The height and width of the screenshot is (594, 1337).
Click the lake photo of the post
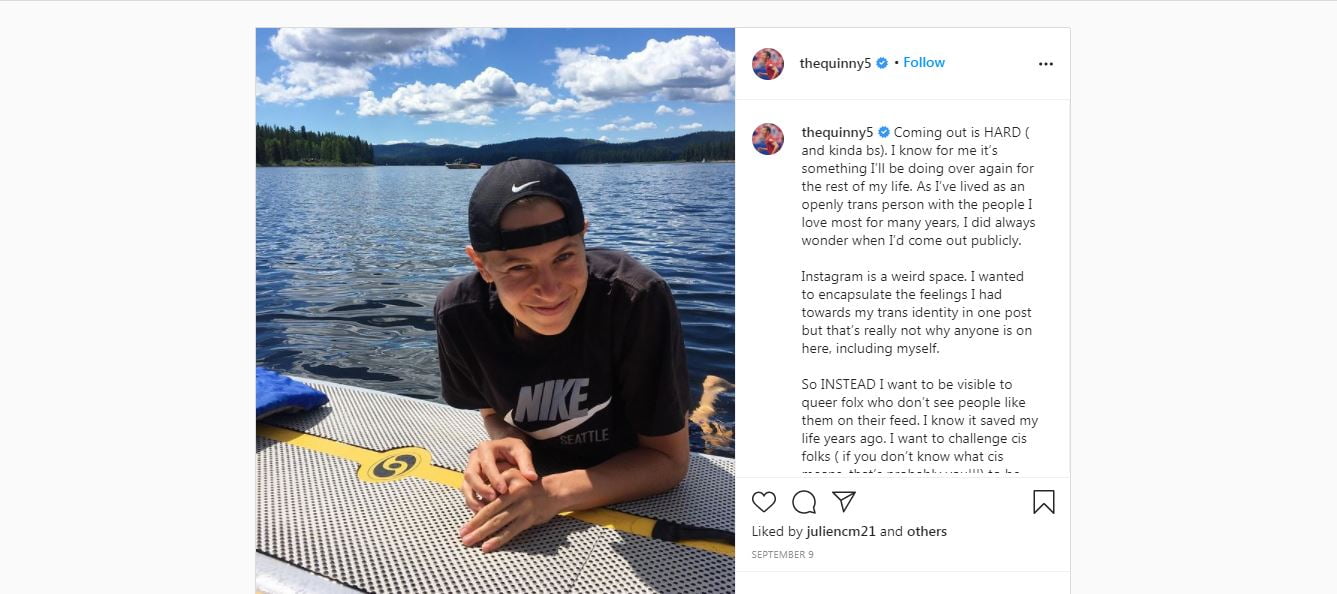click(x=495, y=310)
